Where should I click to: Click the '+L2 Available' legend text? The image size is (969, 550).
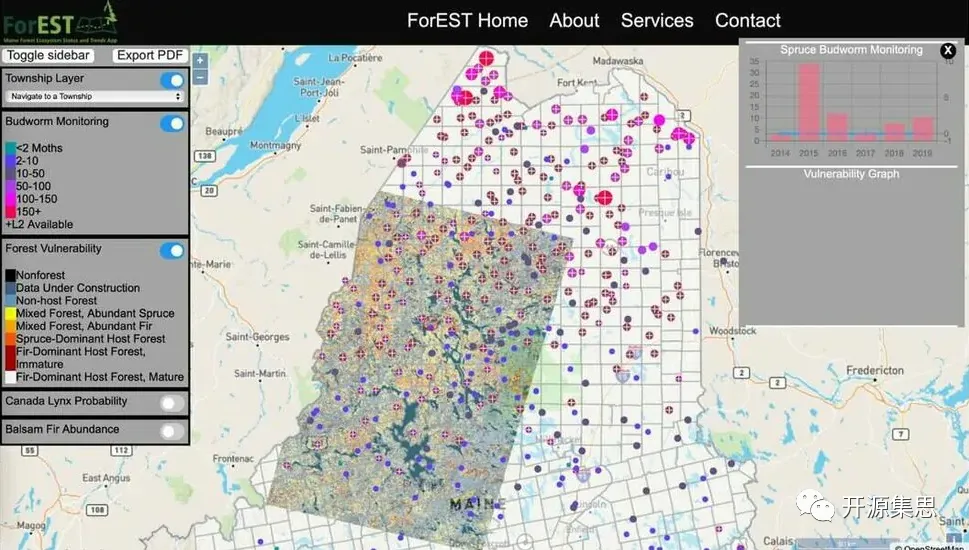(39, 224)
